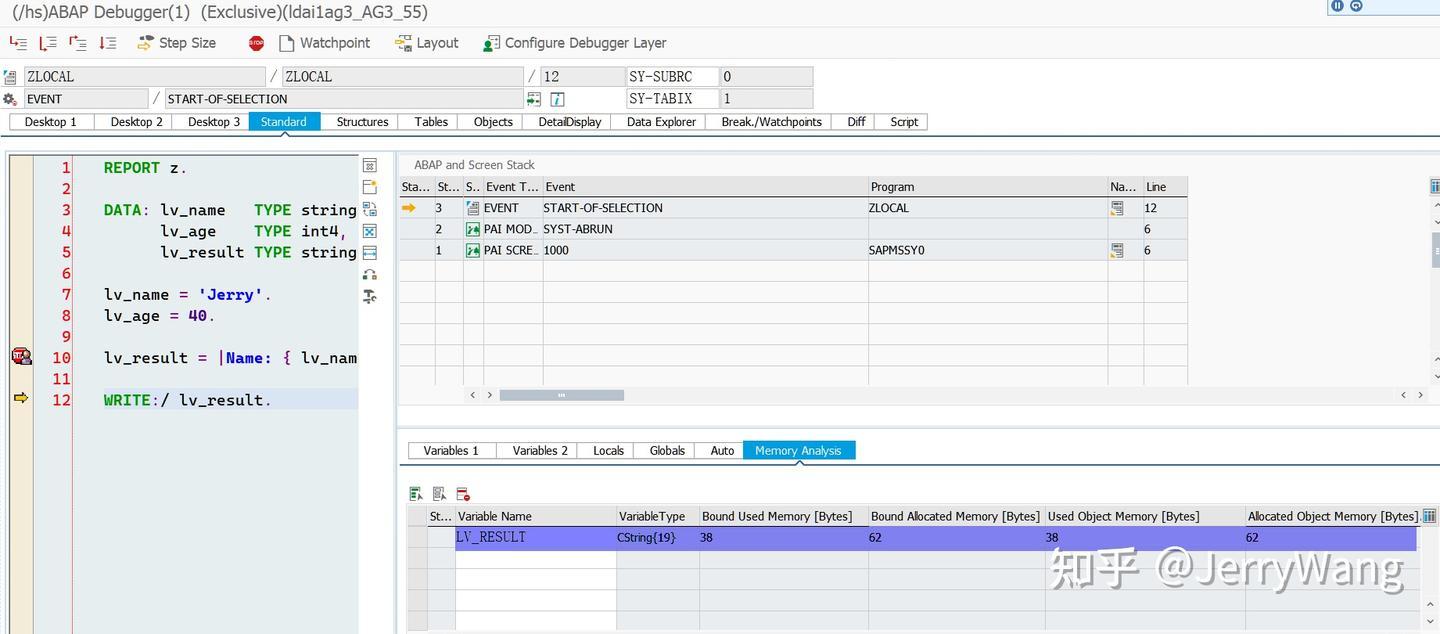Open the Diff tab
The image size is (1440, 634).
(x=856, y=122)
